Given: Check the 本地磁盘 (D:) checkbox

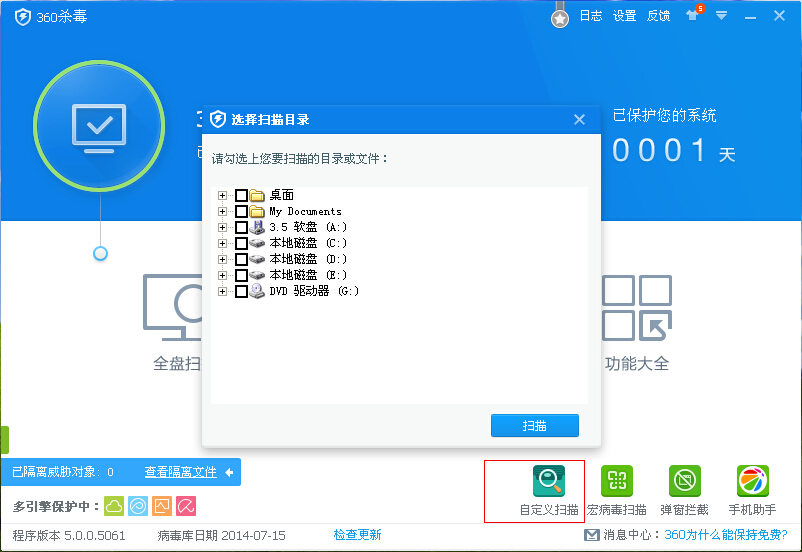Looking at the screenshot, I should click(241, 259).
